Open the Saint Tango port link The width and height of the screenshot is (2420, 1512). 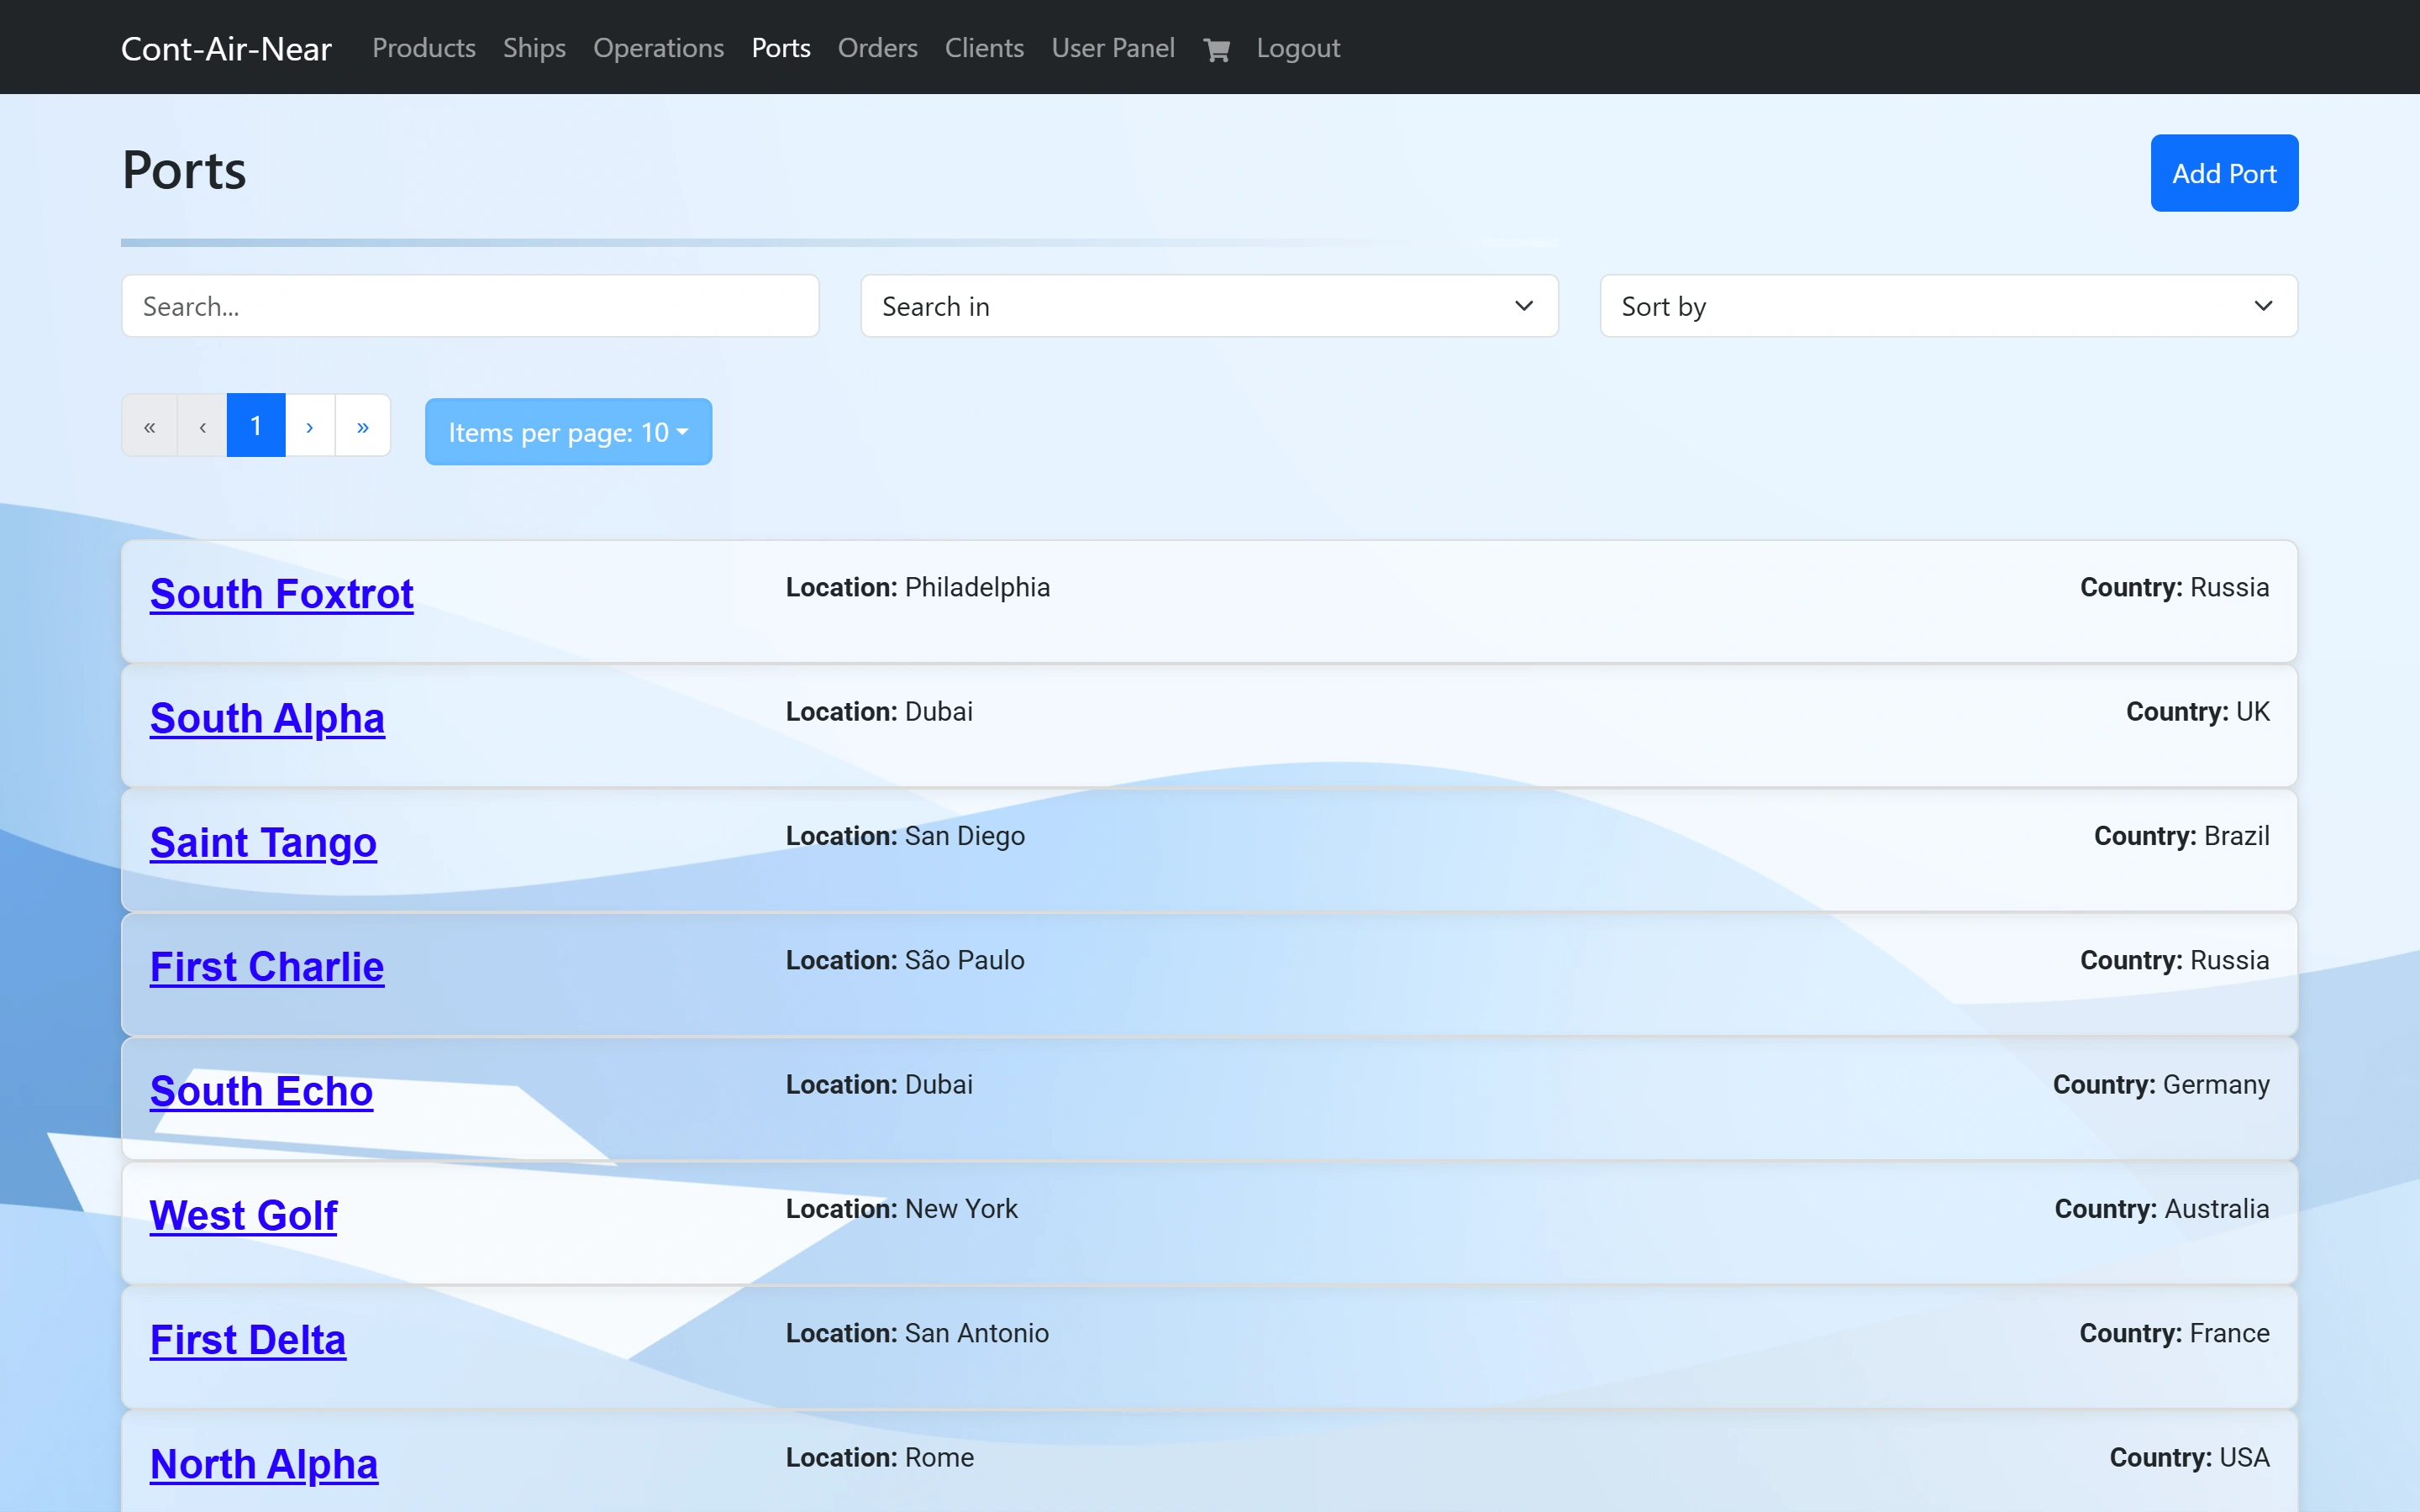point(263,842)
